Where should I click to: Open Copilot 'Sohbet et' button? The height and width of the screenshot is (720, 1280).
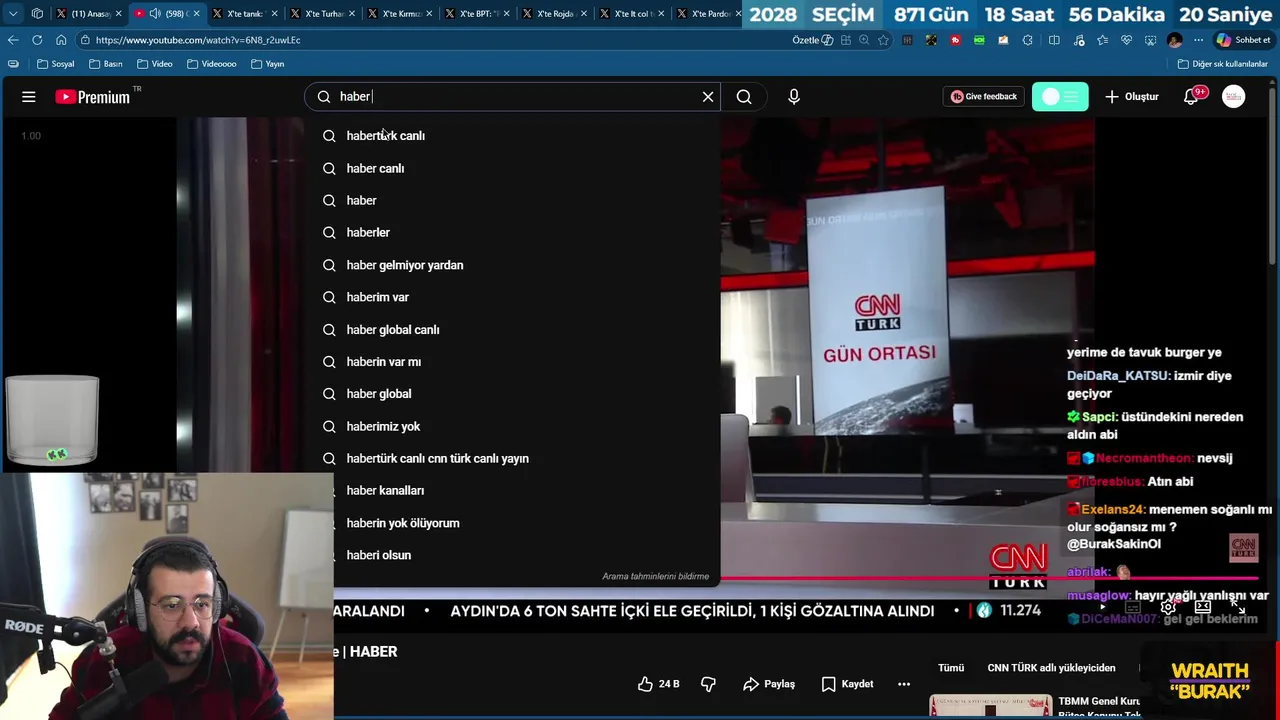click(1243, 40)
